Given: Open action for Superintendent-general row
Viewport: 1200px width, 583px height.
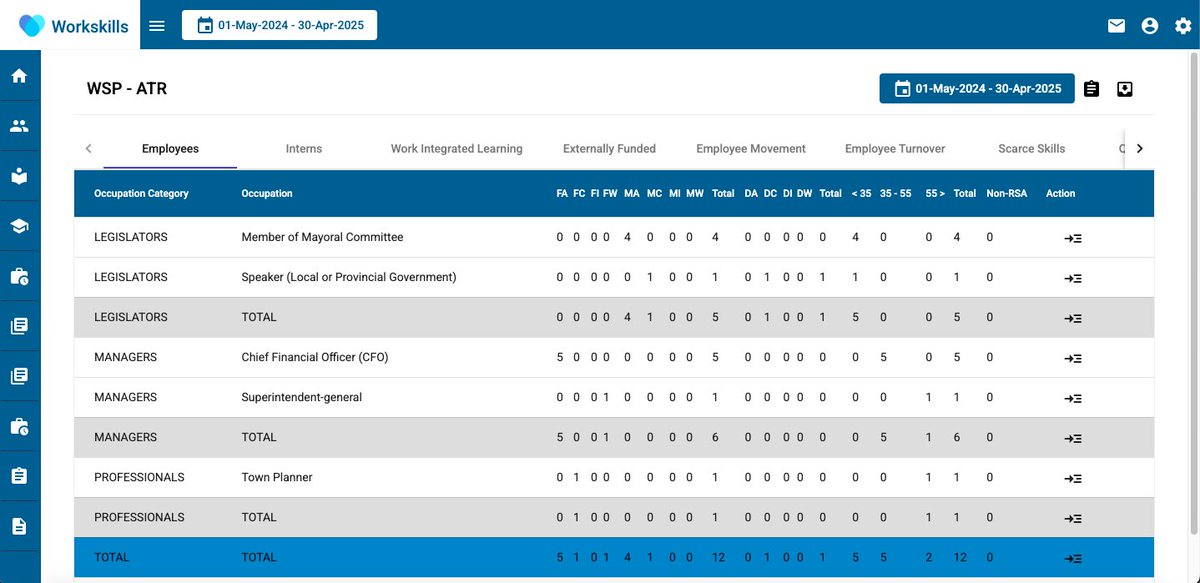Looking at the screenshot, I should (x=1073, y=398).
